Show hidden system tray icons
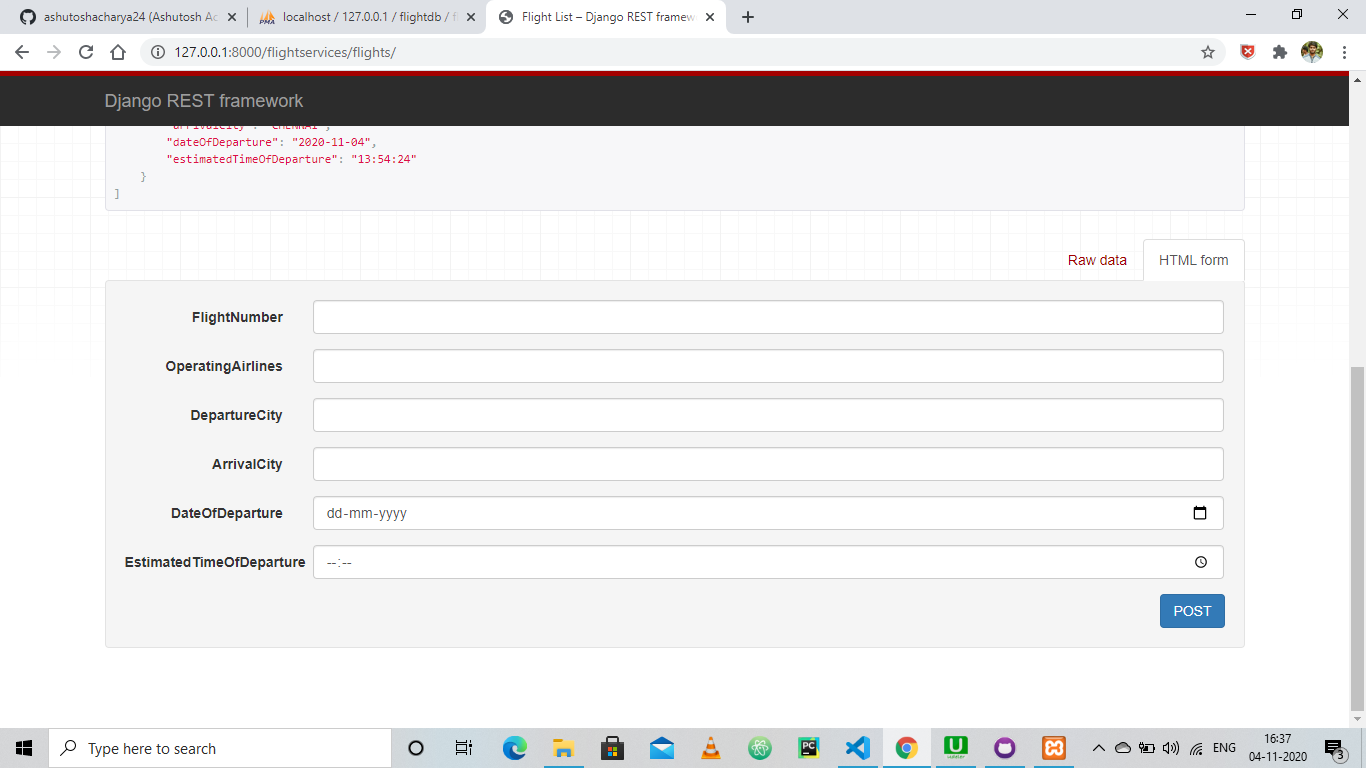Viewport: 1366px width, 768px height. 1098,748
